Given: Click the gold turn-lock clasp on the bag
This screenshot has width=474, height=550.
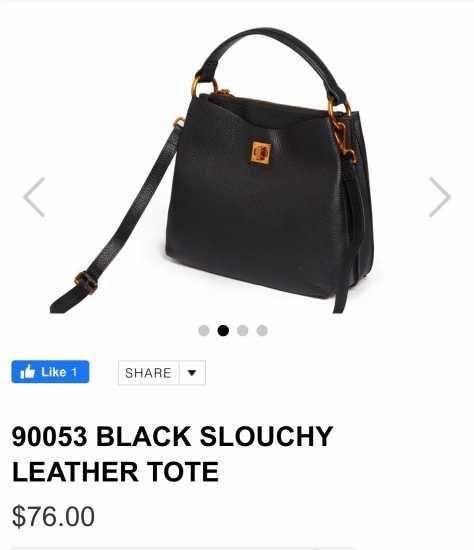Looking at the screenshot, I should (261, 152).
